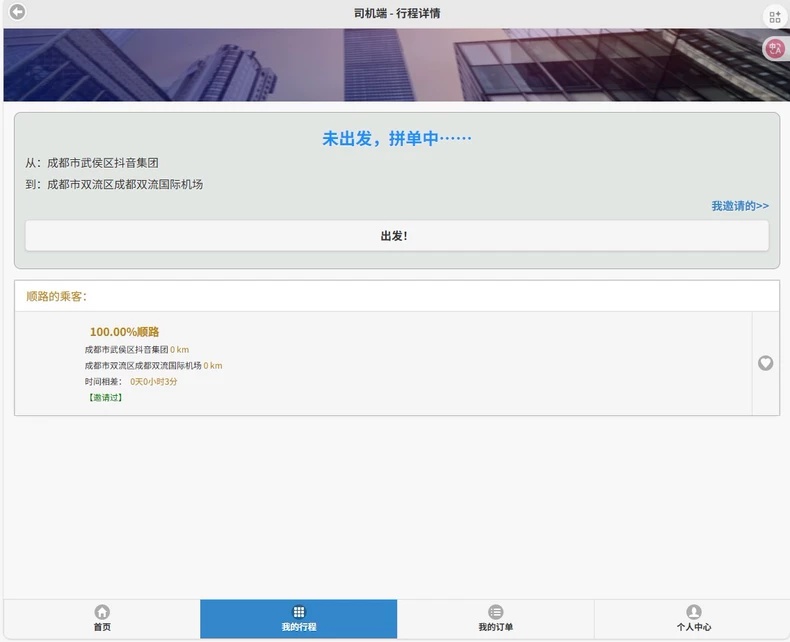The height and width of the screenshot is (642, 790).
Task: Open the 我邀请的>> link
Action: coord(740,206)
